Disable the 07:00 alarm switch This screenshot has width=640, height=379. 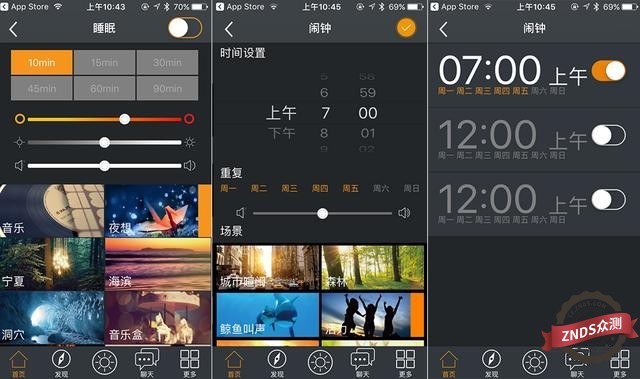point(608,71)
